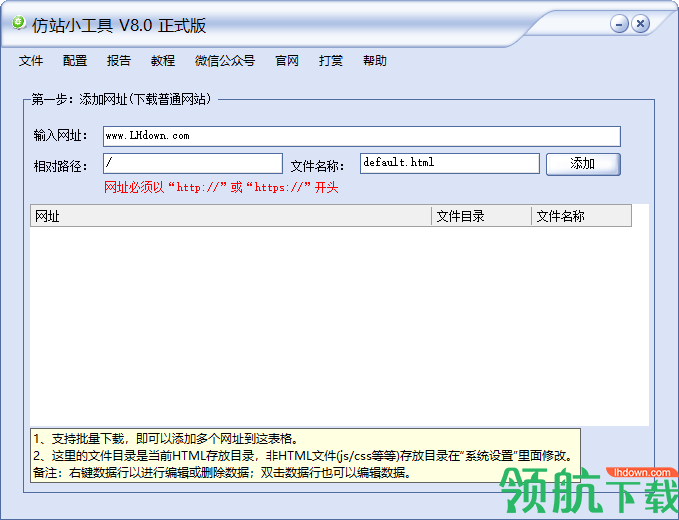679x520 pixels.
Task: Focus the 相对路径 input field
Action: pyautogui.click(x=193, y=164)
